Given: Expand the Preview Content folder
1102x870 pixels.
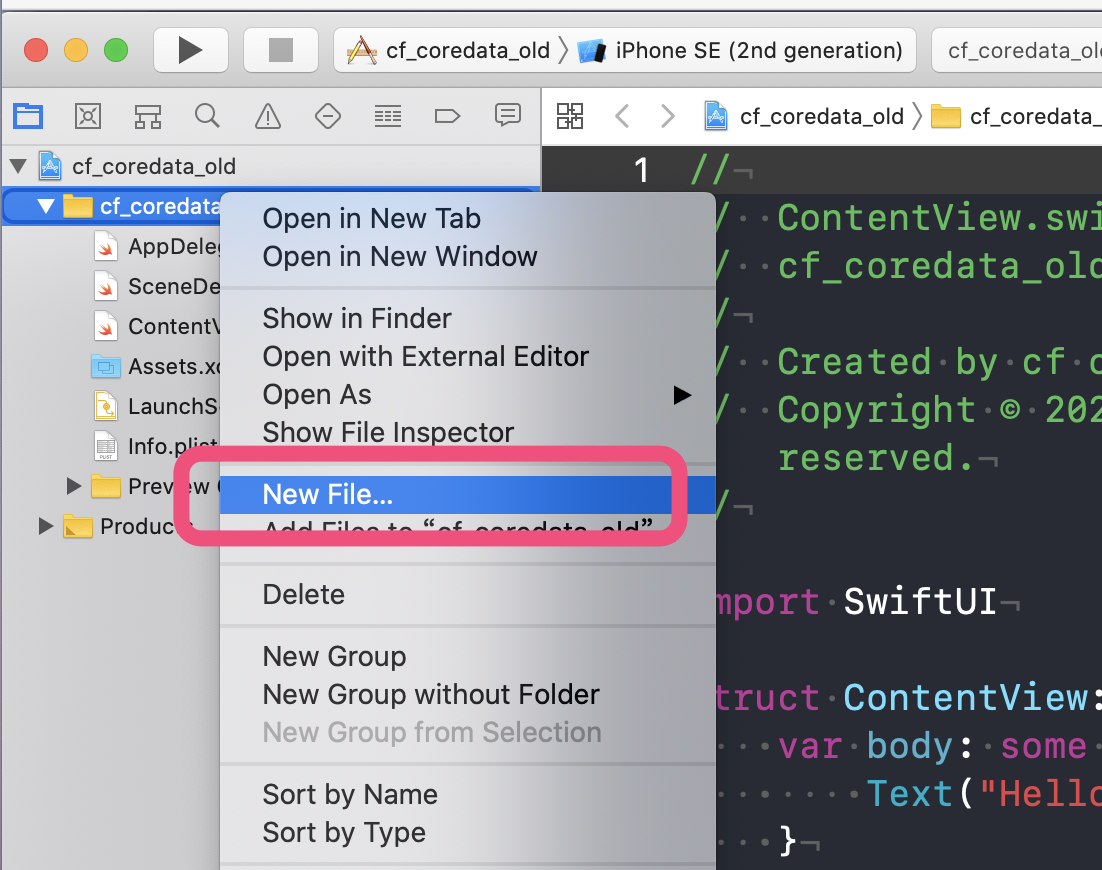Looking at the screenshot, I should click(x=74, y=486).
